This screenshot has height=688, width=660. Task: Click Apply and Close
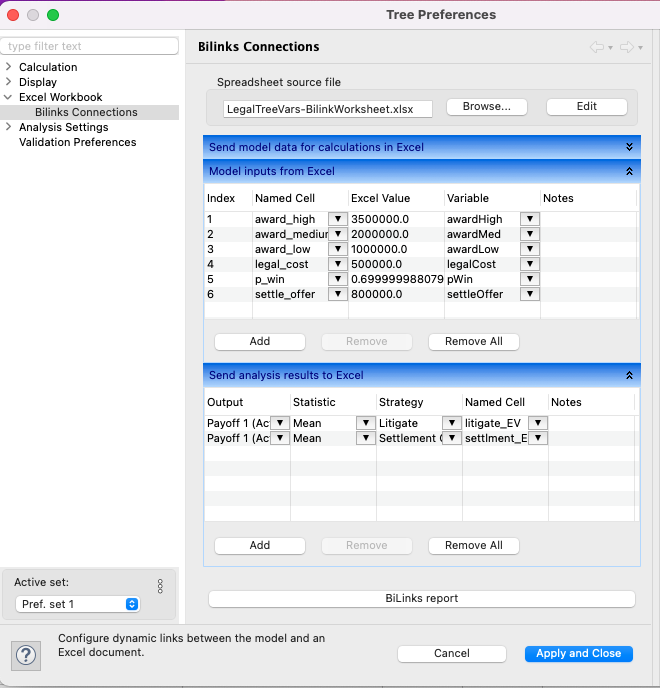578,653
